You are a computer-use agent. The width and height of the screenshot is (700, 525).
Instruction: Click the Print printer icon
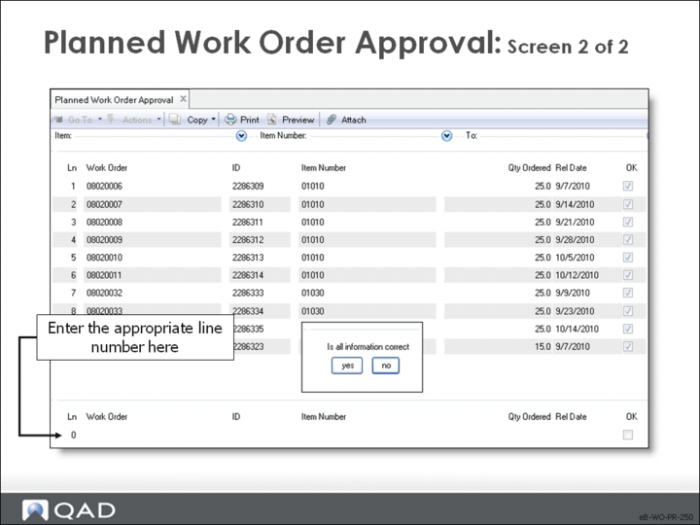(x=230, y=120)
